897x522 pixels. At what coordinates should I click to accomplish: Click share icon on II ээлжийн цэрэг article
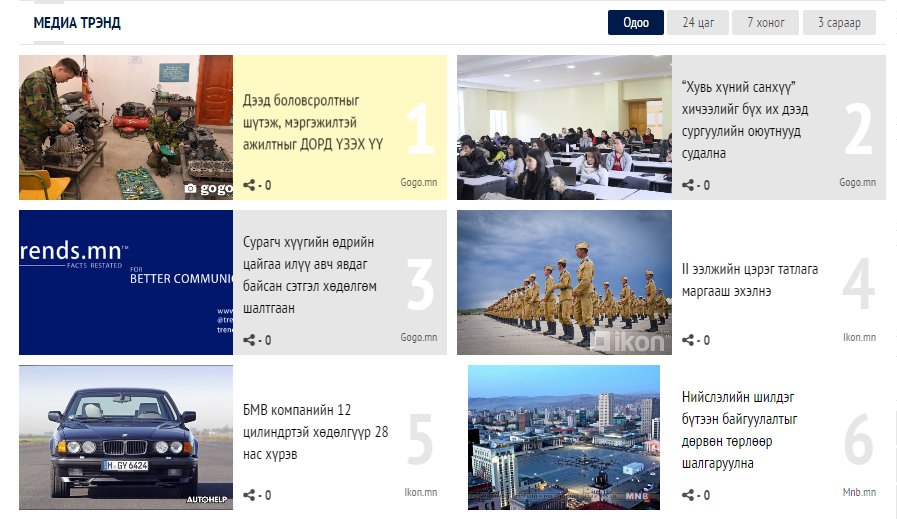pyautogui.click(x=688, y=340)
